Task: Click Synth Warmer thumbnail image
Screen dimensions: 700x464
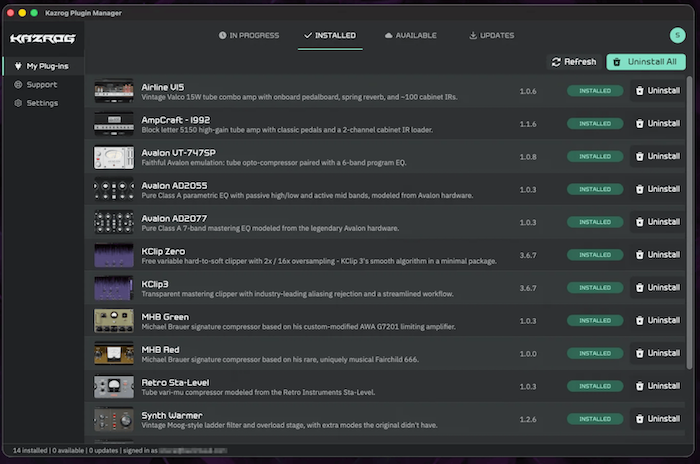Action: click(x=114, y=419)
